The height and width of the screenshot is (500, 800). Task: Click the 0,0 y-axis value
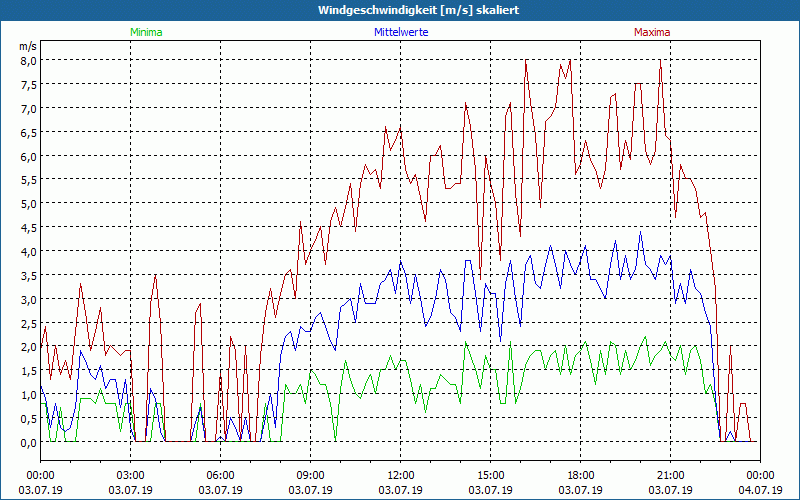(28, 442)
